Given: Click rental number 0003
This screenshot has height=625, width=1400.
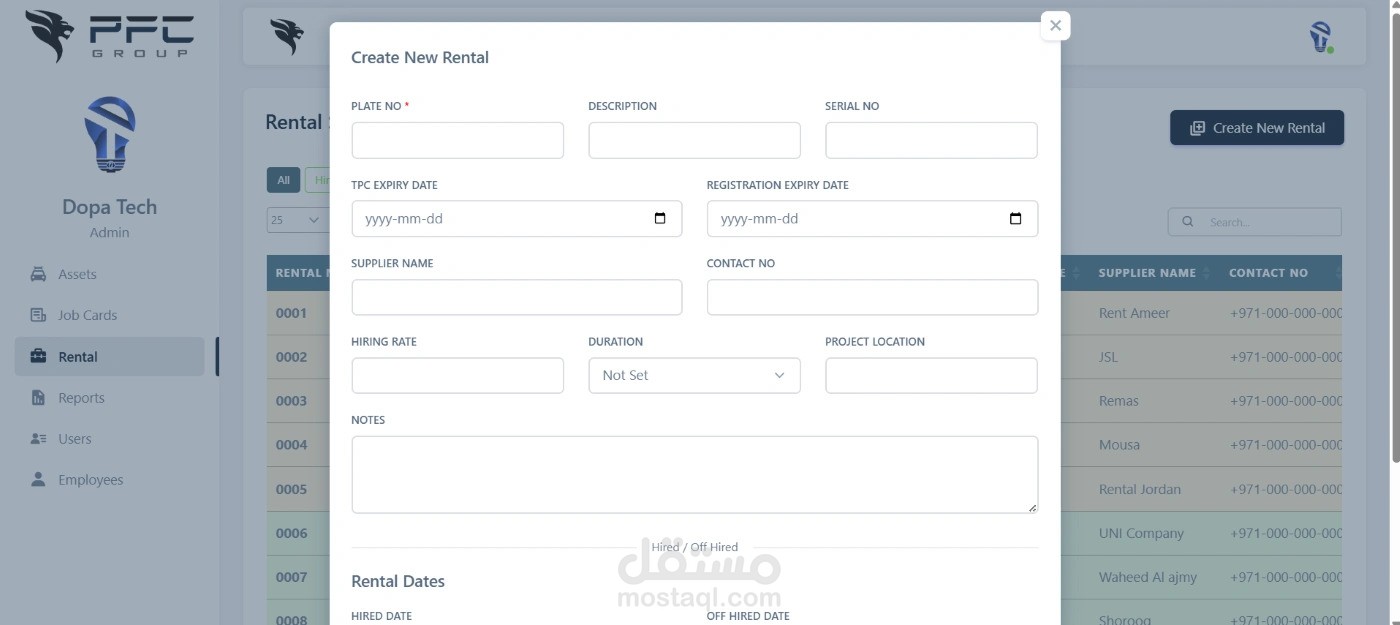Looking at the screenshot, I should pos(291,401).
